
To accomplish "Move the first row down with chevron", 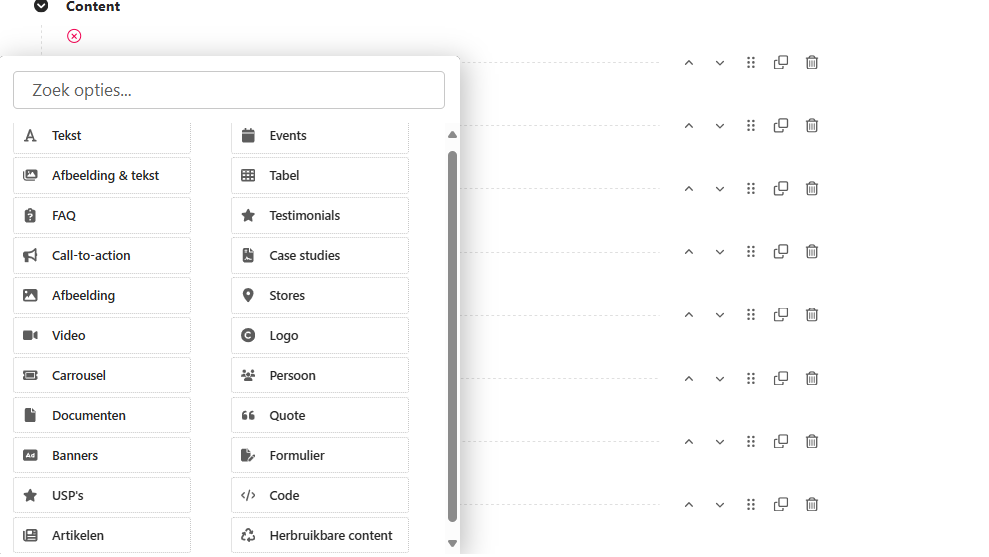I will tap(720, 63).
